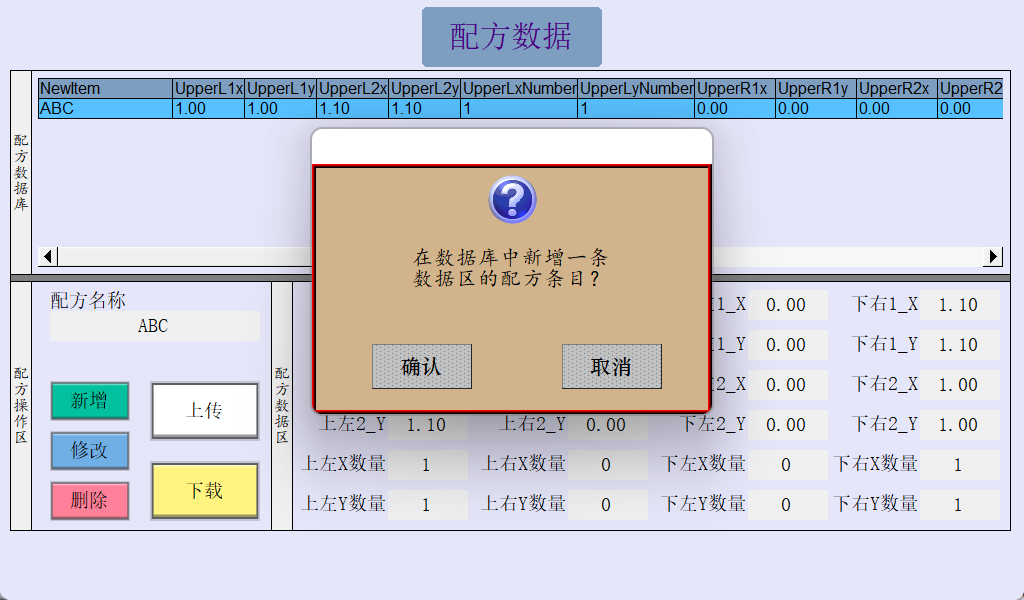Edit the 下右2_Y value field
The width and height of the screenshot is (1024, 600).
coord(960,425)
